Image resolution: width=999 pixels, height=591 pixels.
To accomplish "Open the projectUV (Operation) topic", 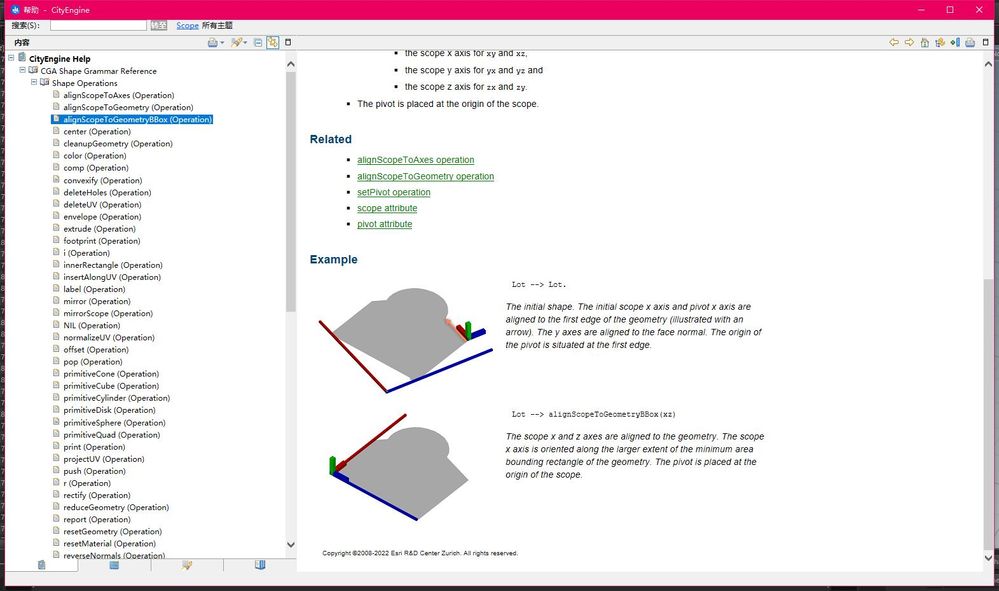I will pos(103,459).
